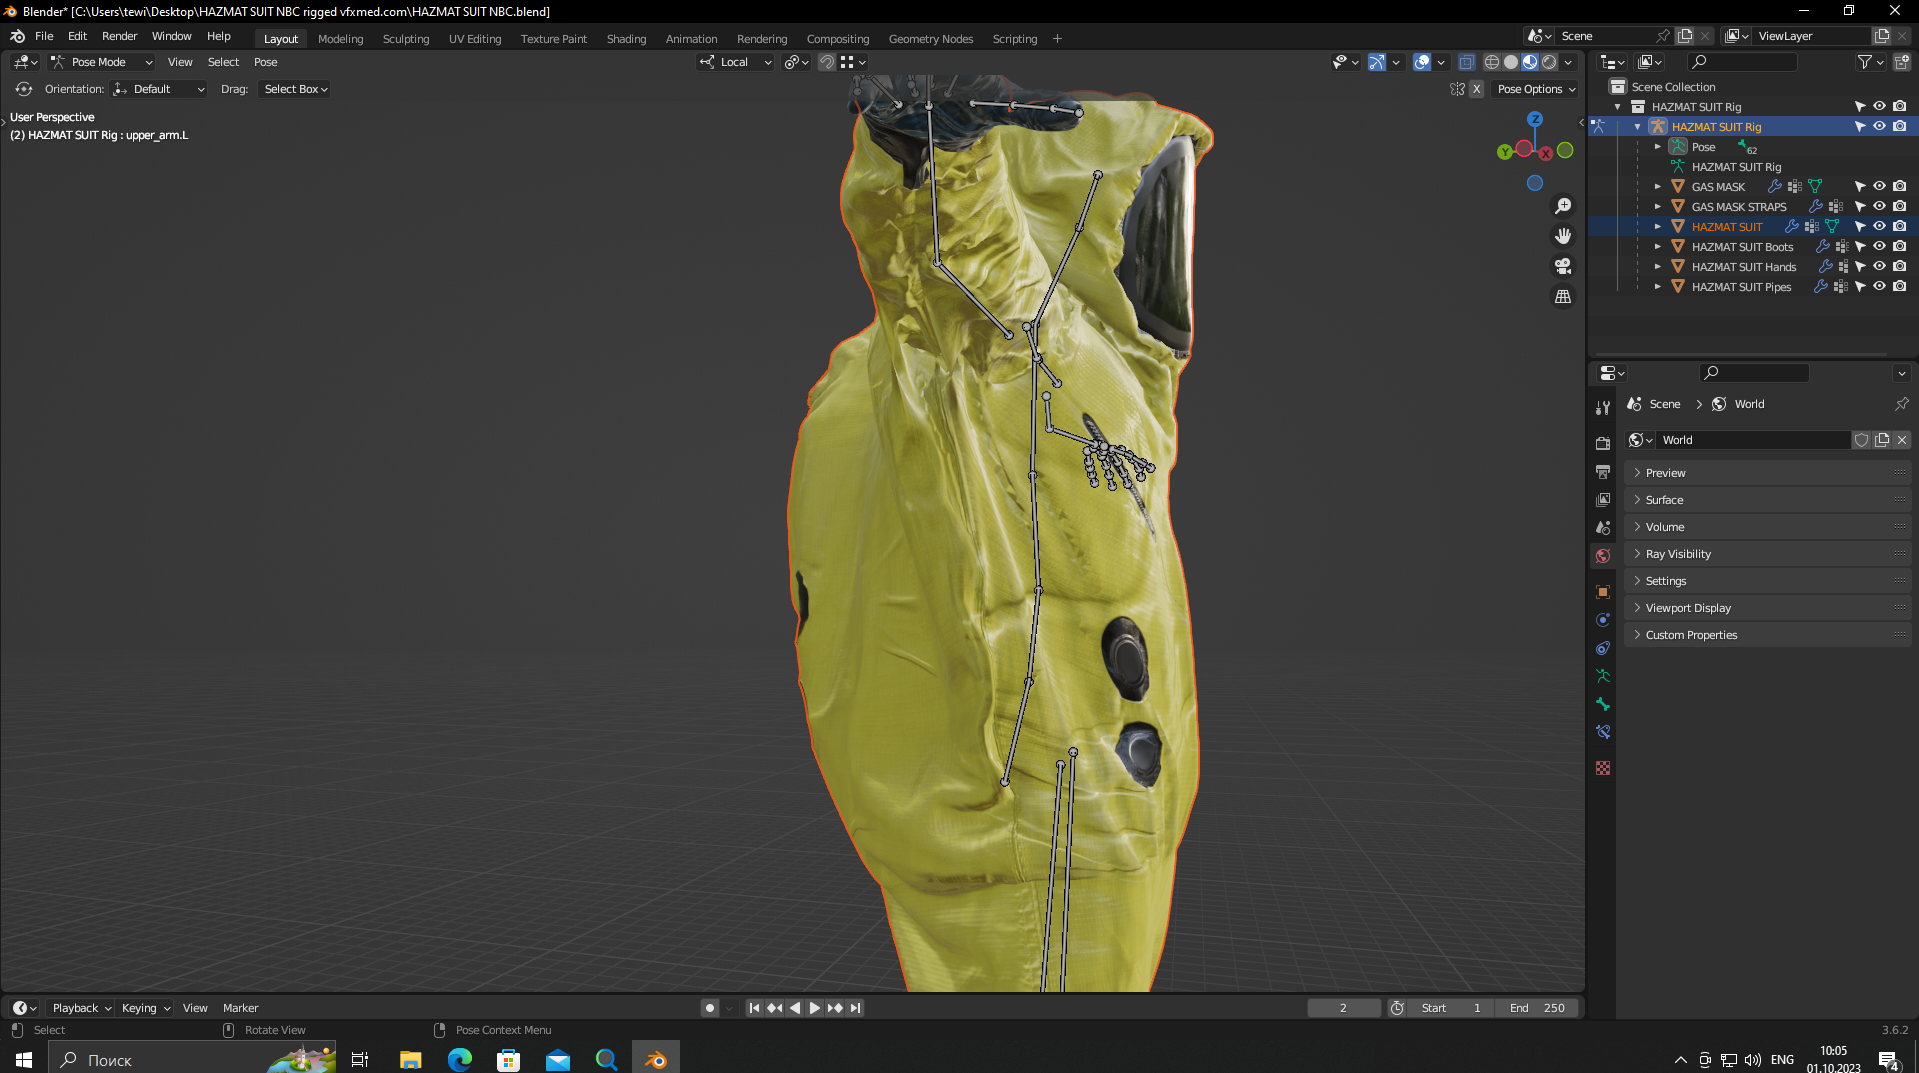Click the pose X-mirror butterfly icon
Screen dimensions: 1919x1073
[x=1457, y=89]
